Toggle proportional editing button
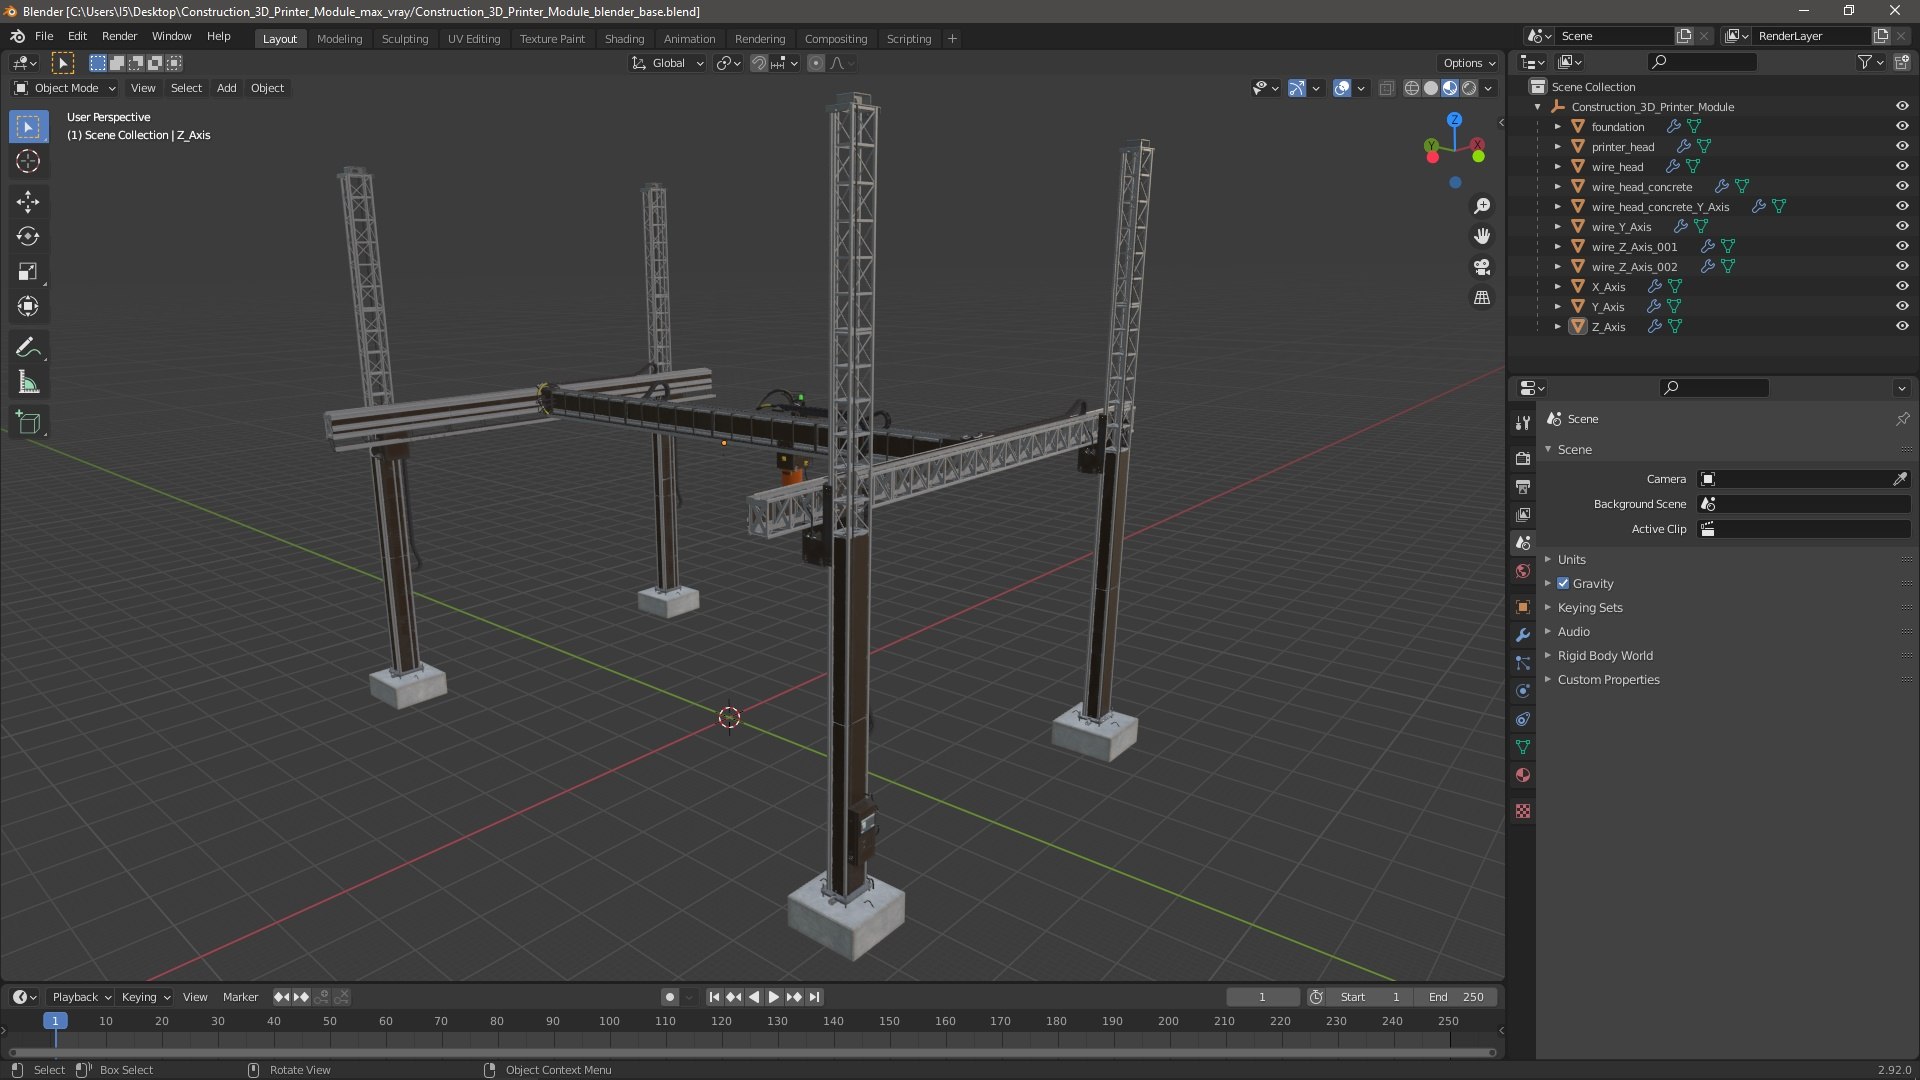This screenshot has width=1920, height=1080. pos(816,63)
